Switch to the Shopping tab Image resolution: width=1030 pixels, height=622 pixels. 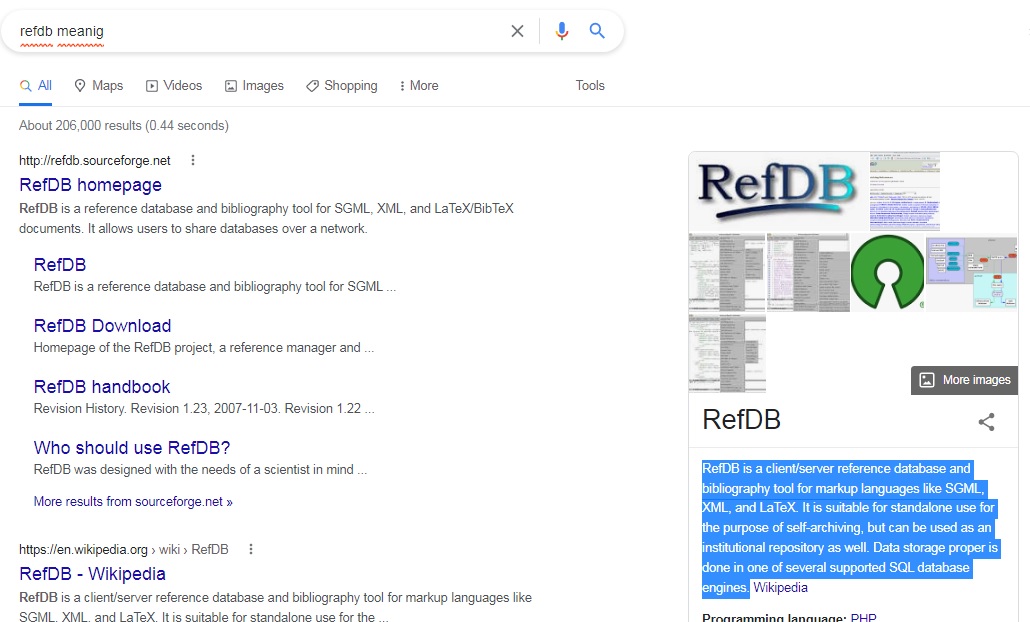tap(342, 86)
